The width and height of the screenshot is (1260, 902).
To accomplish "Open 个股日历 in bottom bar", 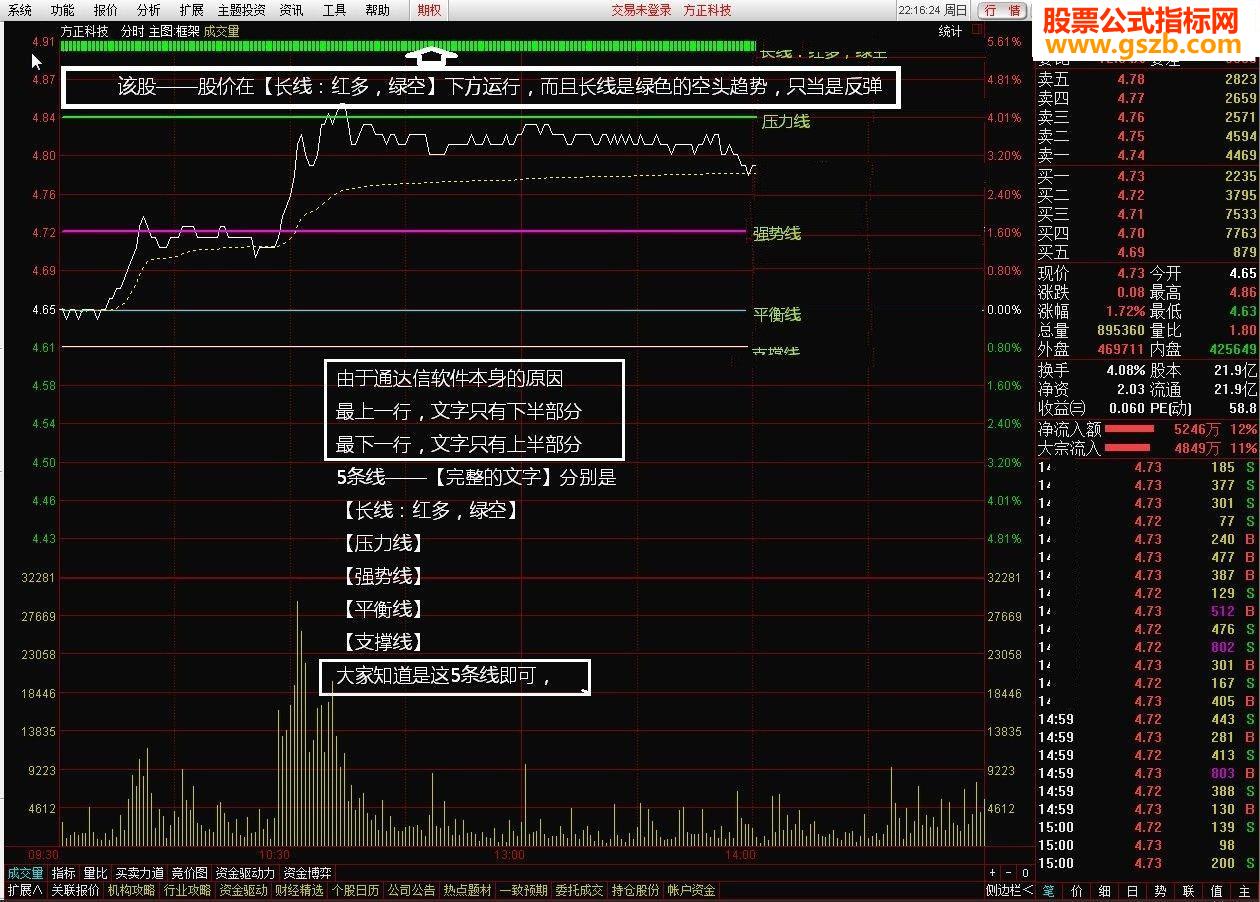I will click(x=356, y=890).
